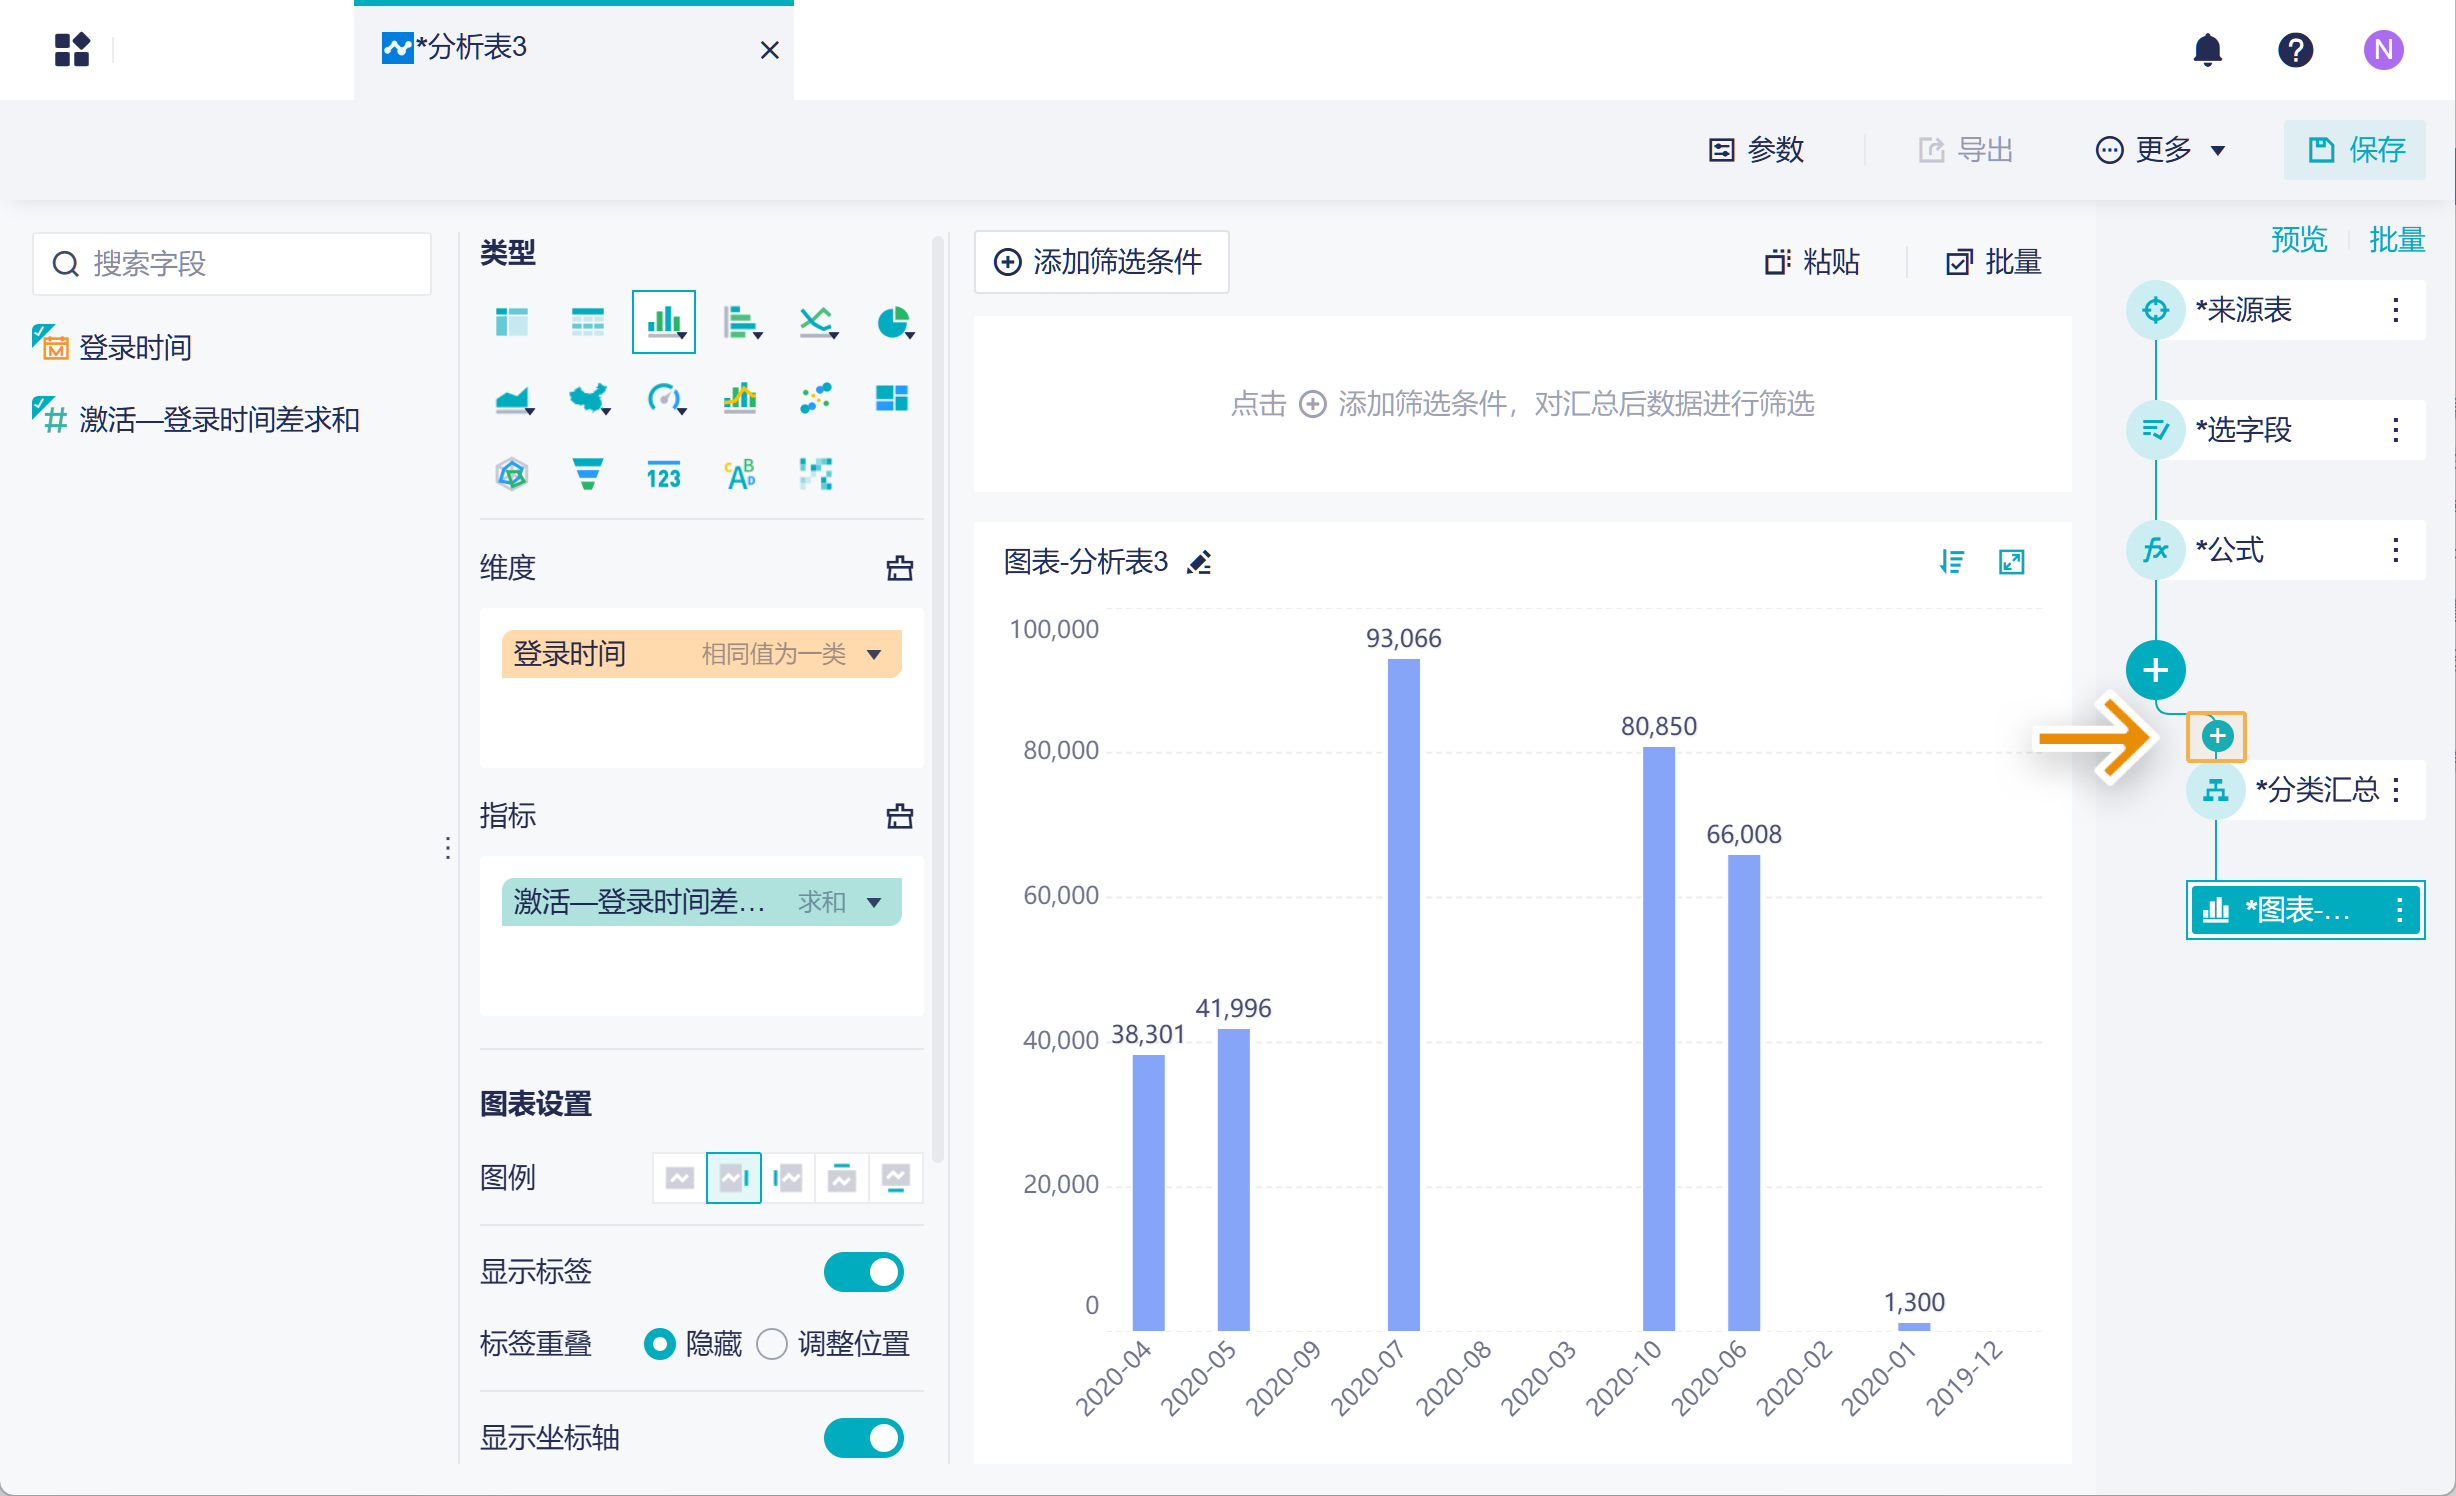
Task: Edit the chart title with pencil icon
Action: (x=1199, y=563)
